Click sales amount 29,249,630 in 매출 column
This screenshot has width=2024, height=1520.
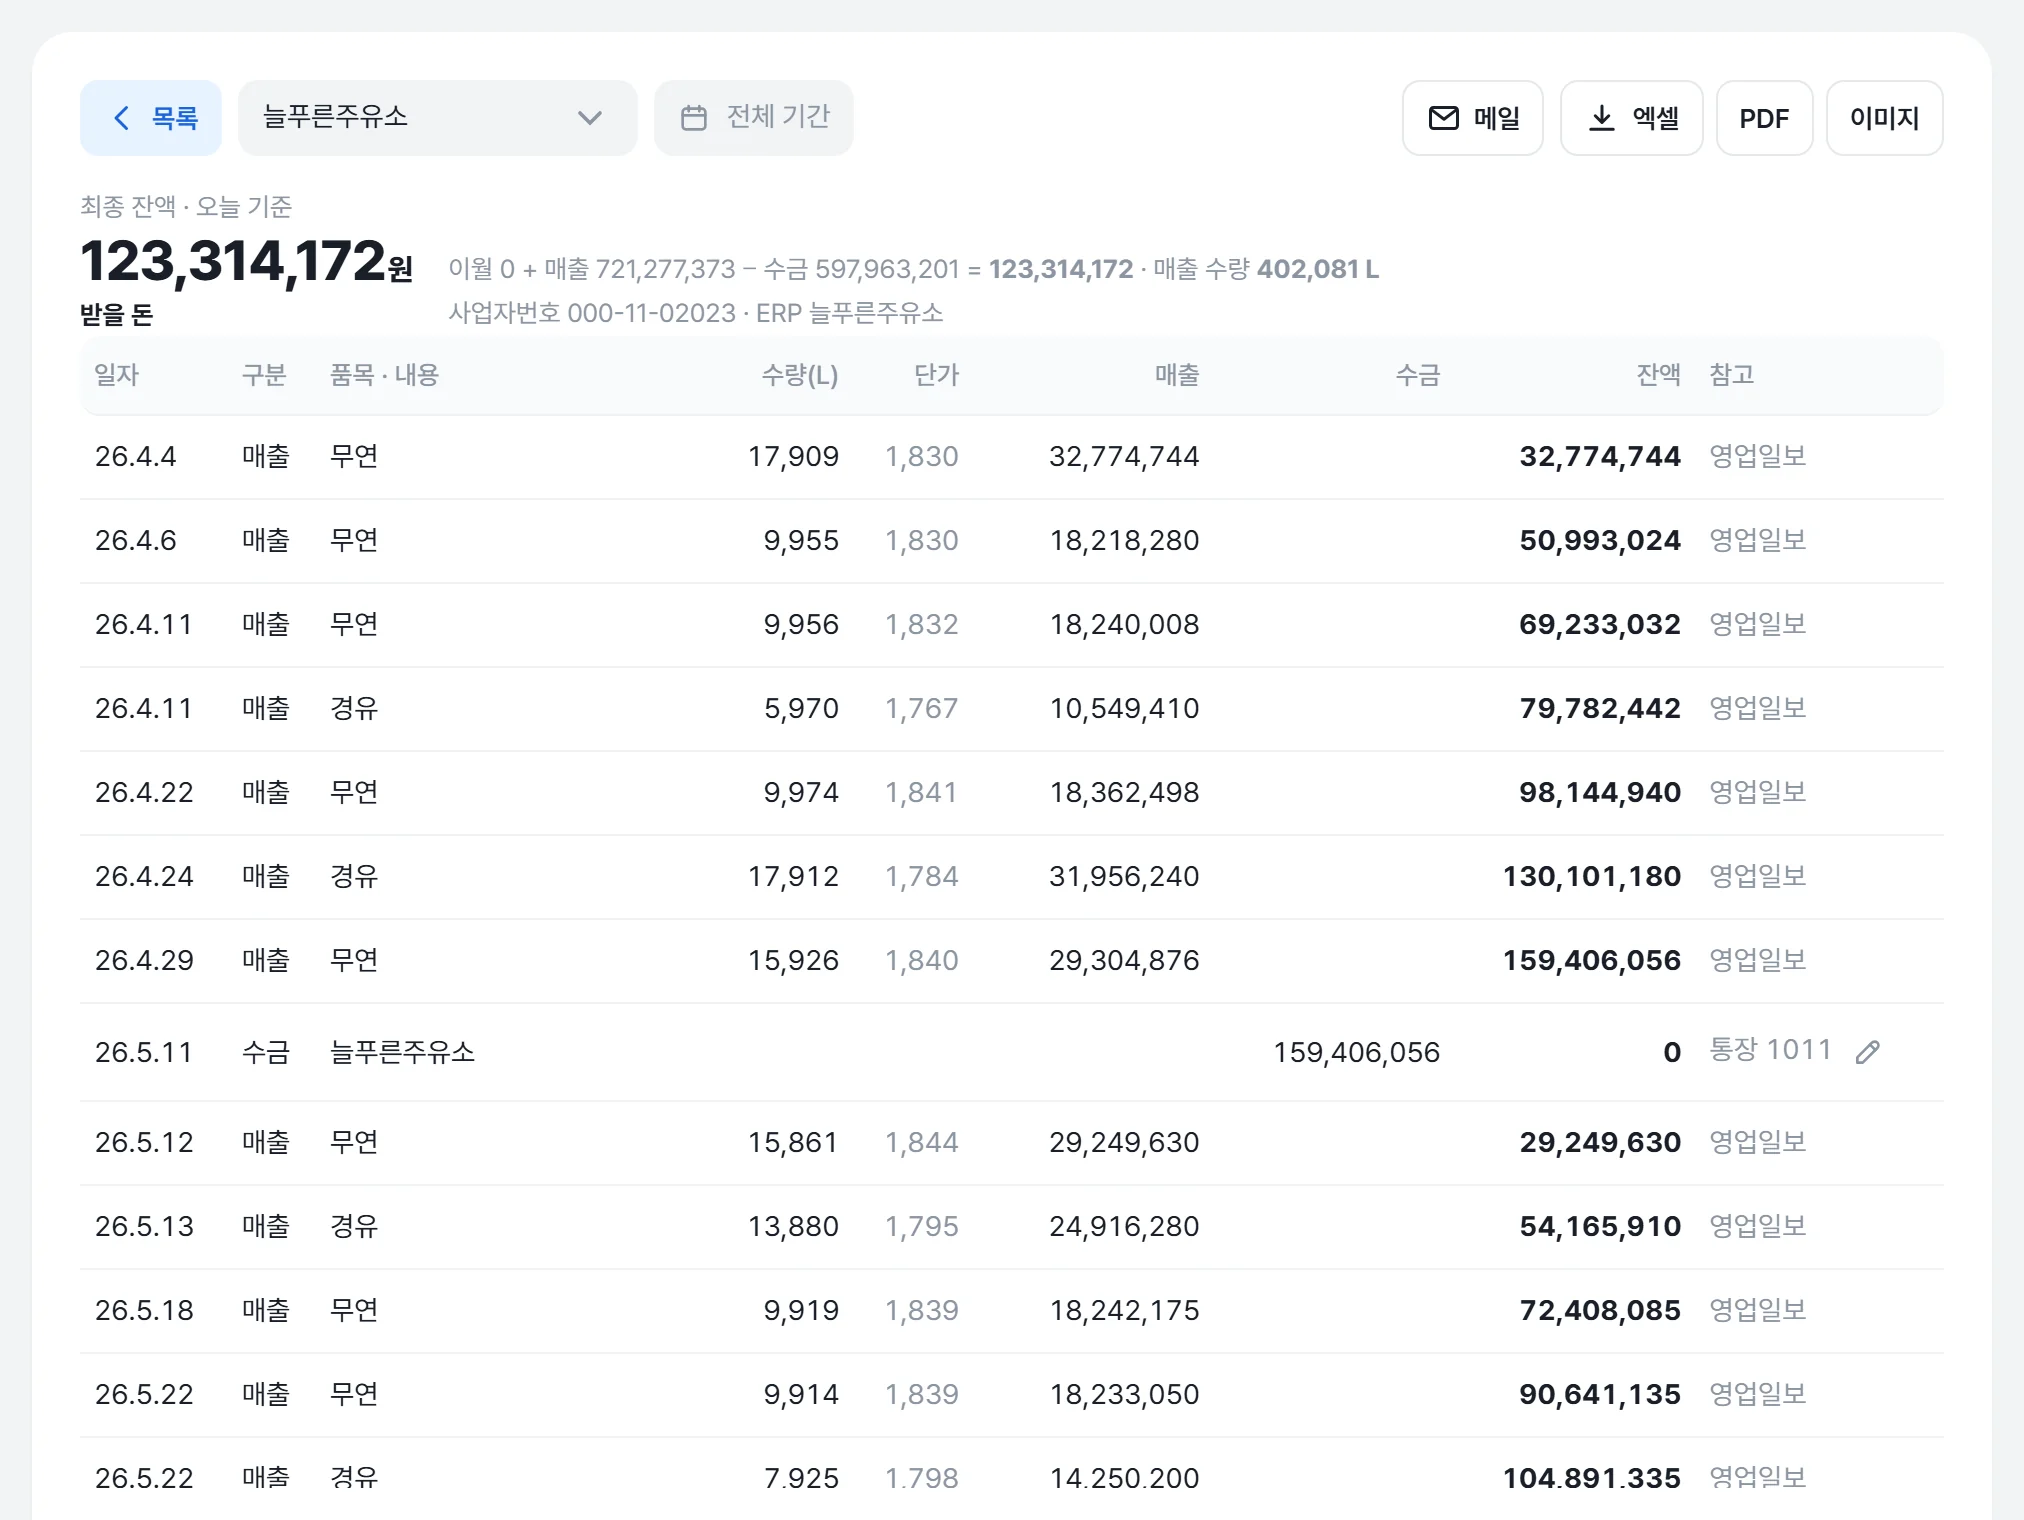pyautogui.click(x=1124, y=1143)
